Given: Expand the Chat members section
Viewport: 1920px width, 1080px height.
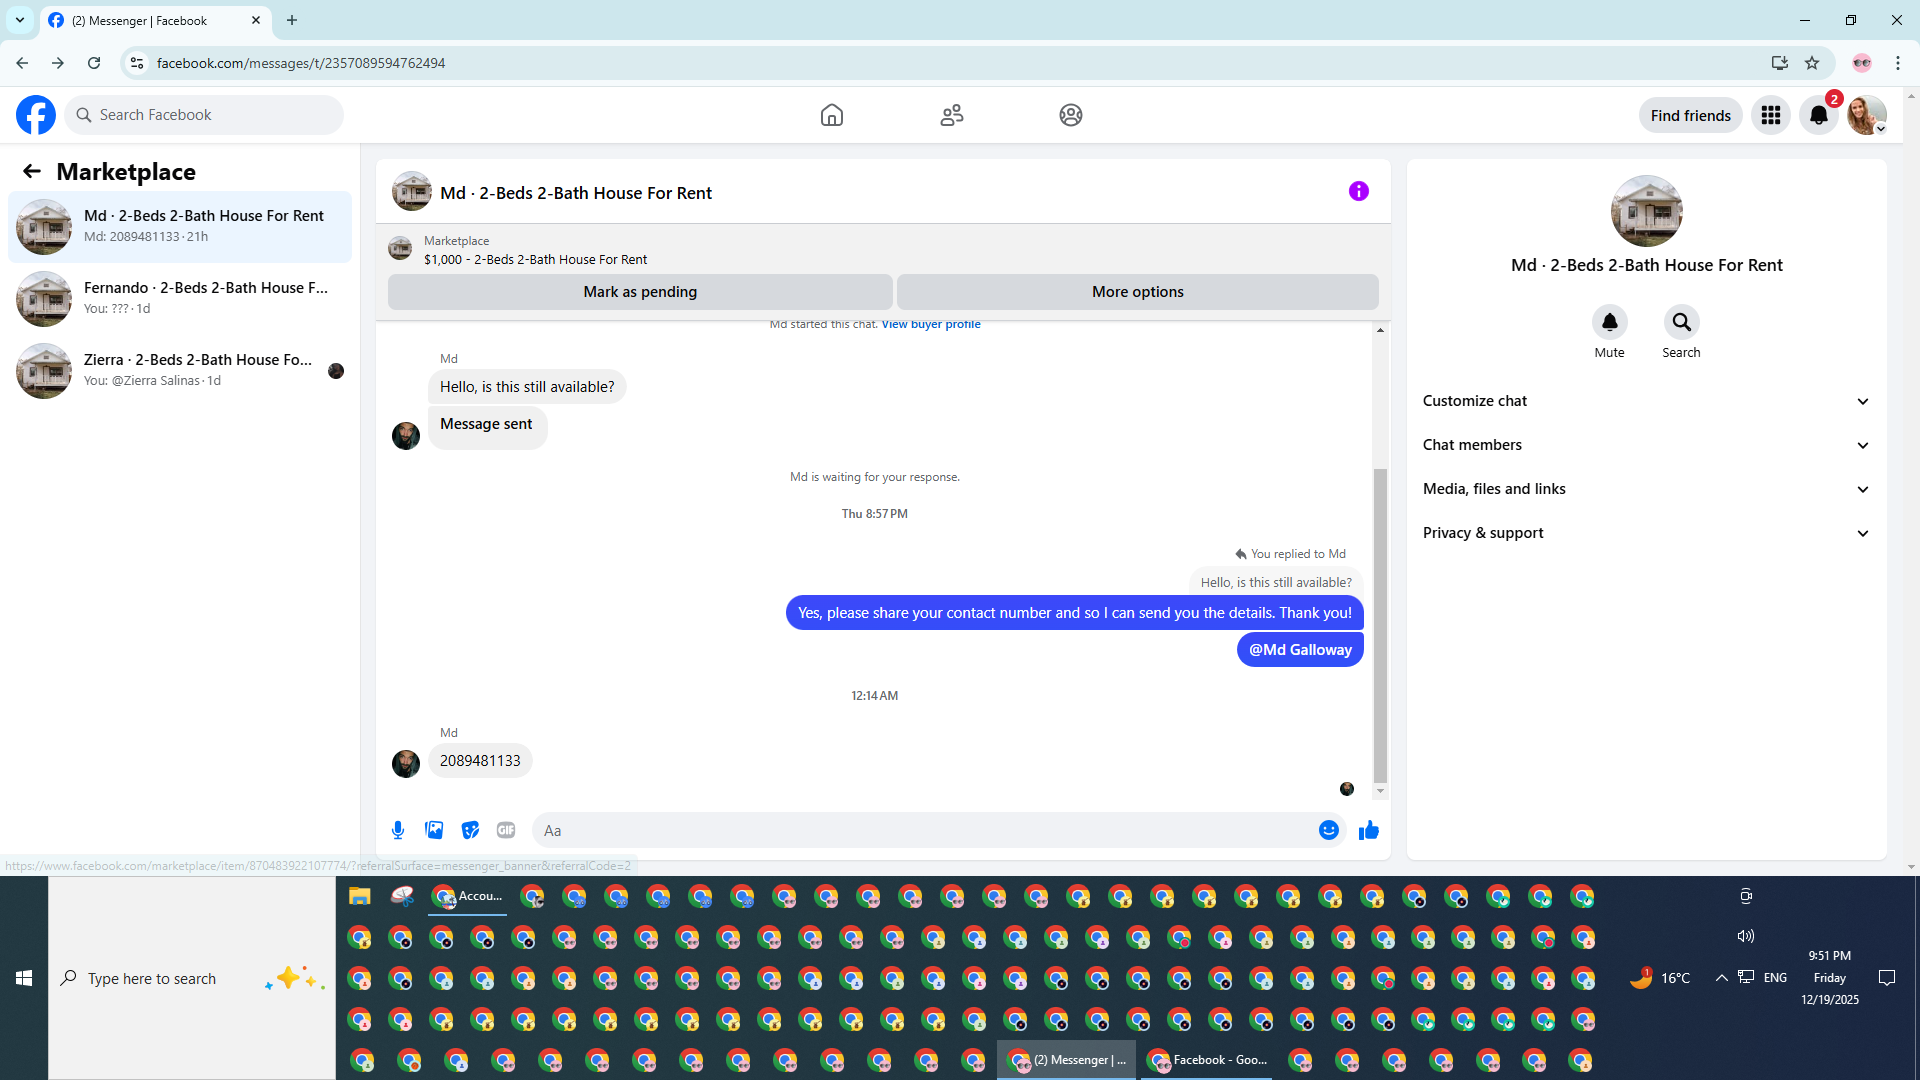Looking at the screenshot, I should (1646, 445).
